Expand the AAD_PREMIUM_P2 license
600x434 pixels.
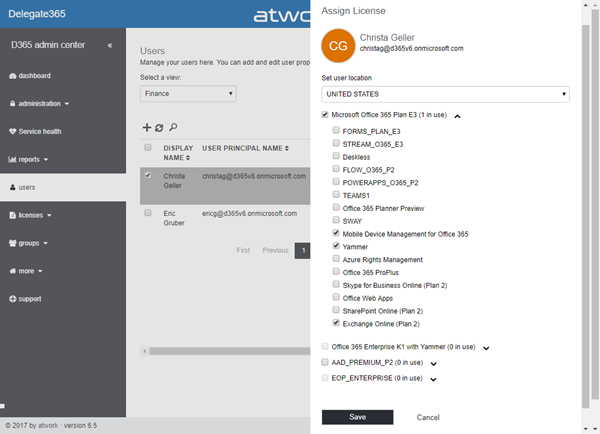coord(434,364)
